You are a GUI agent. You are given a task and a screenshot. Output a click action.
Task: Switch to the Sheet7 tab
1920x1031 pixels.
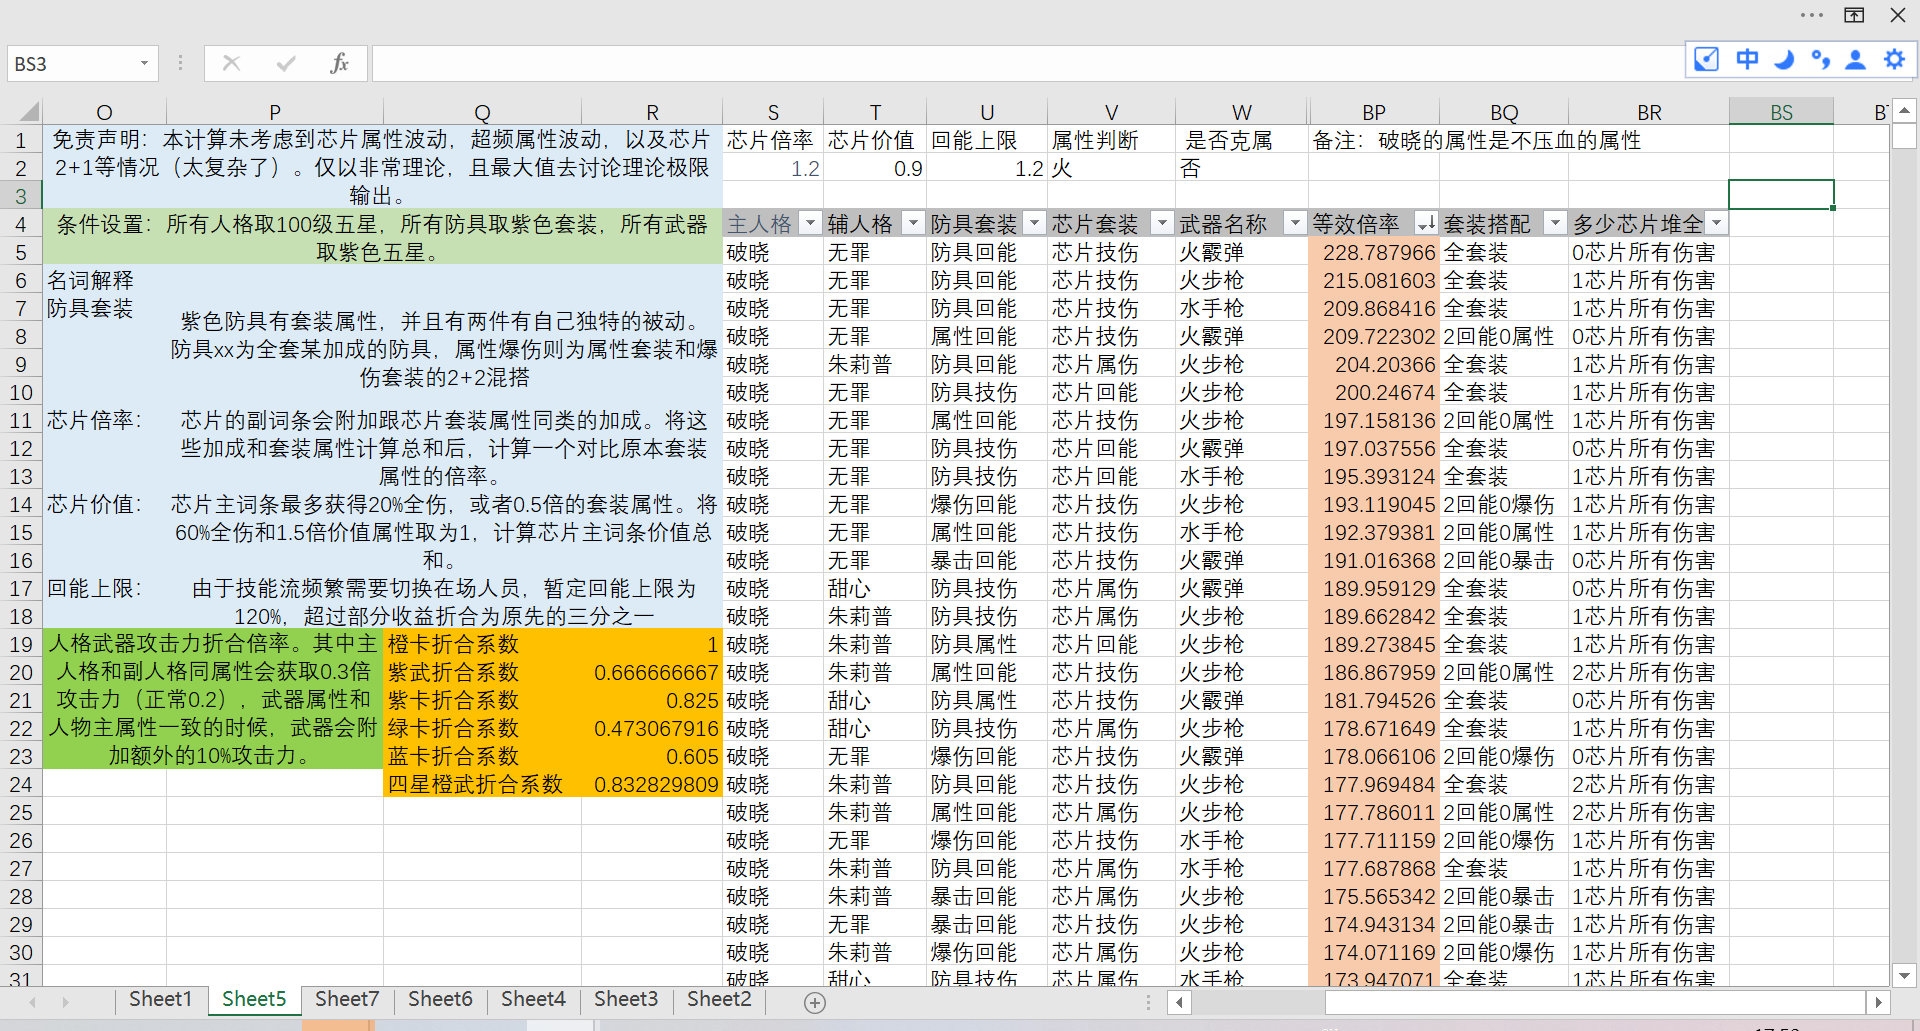[x=347, y=999]
